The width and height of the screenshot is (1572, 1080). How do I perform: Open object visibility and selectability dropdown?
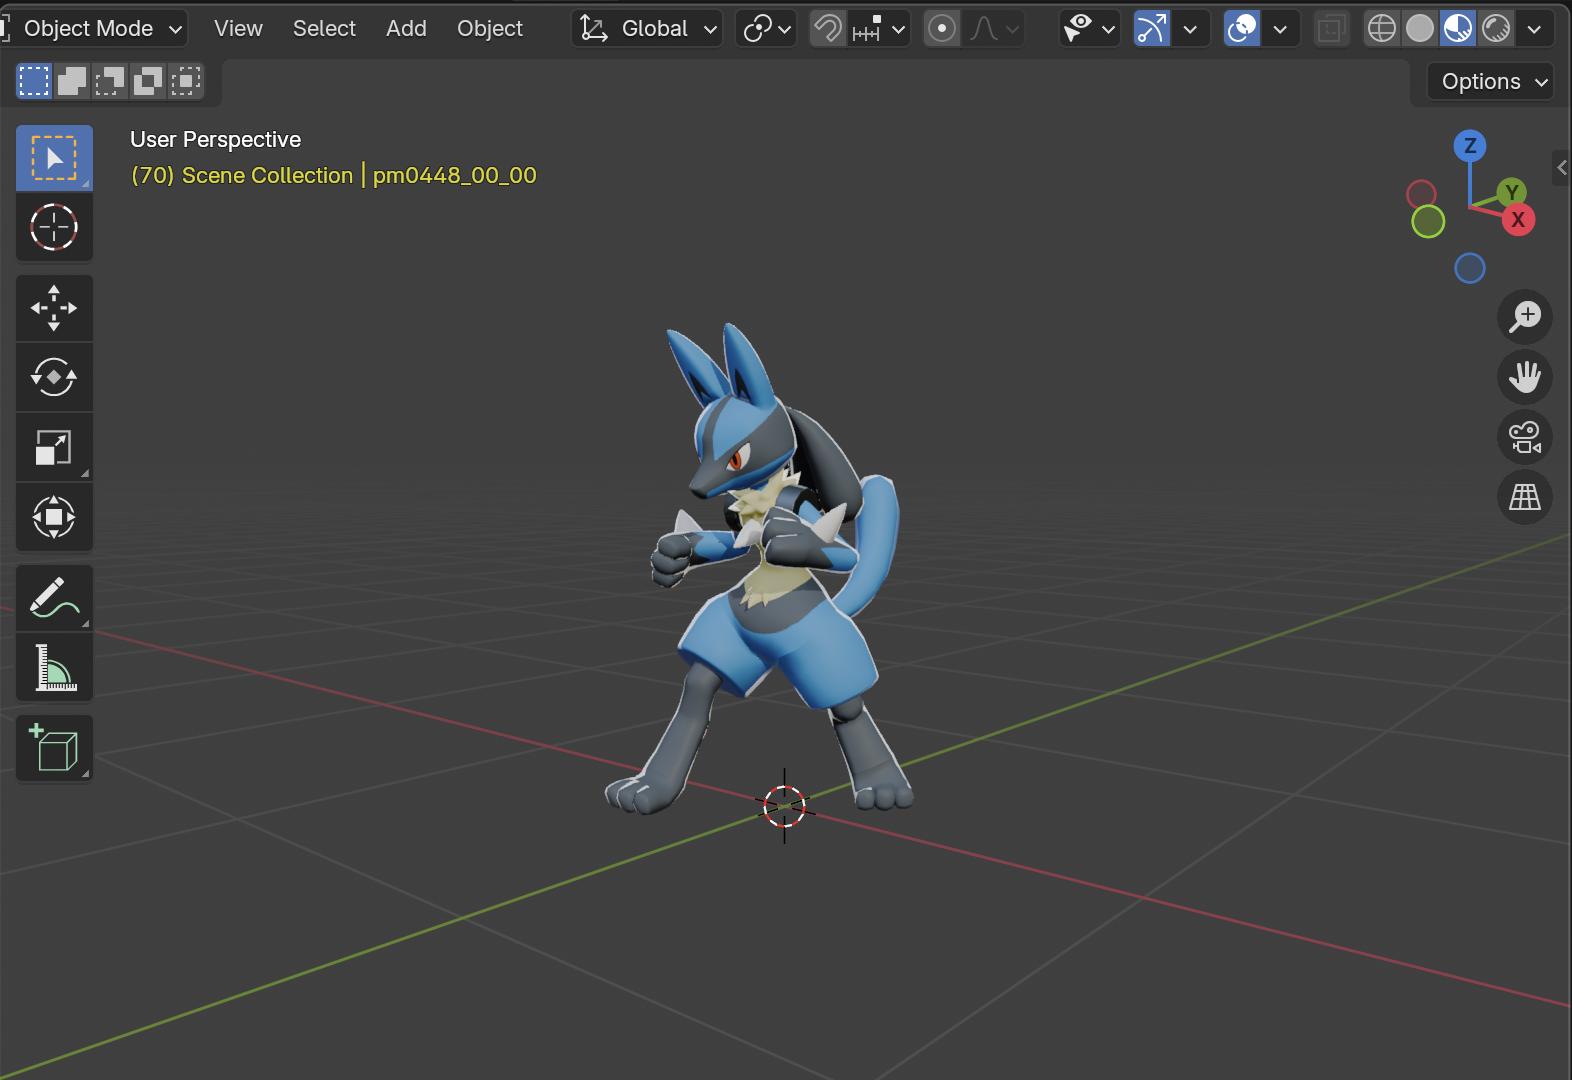1089,29
